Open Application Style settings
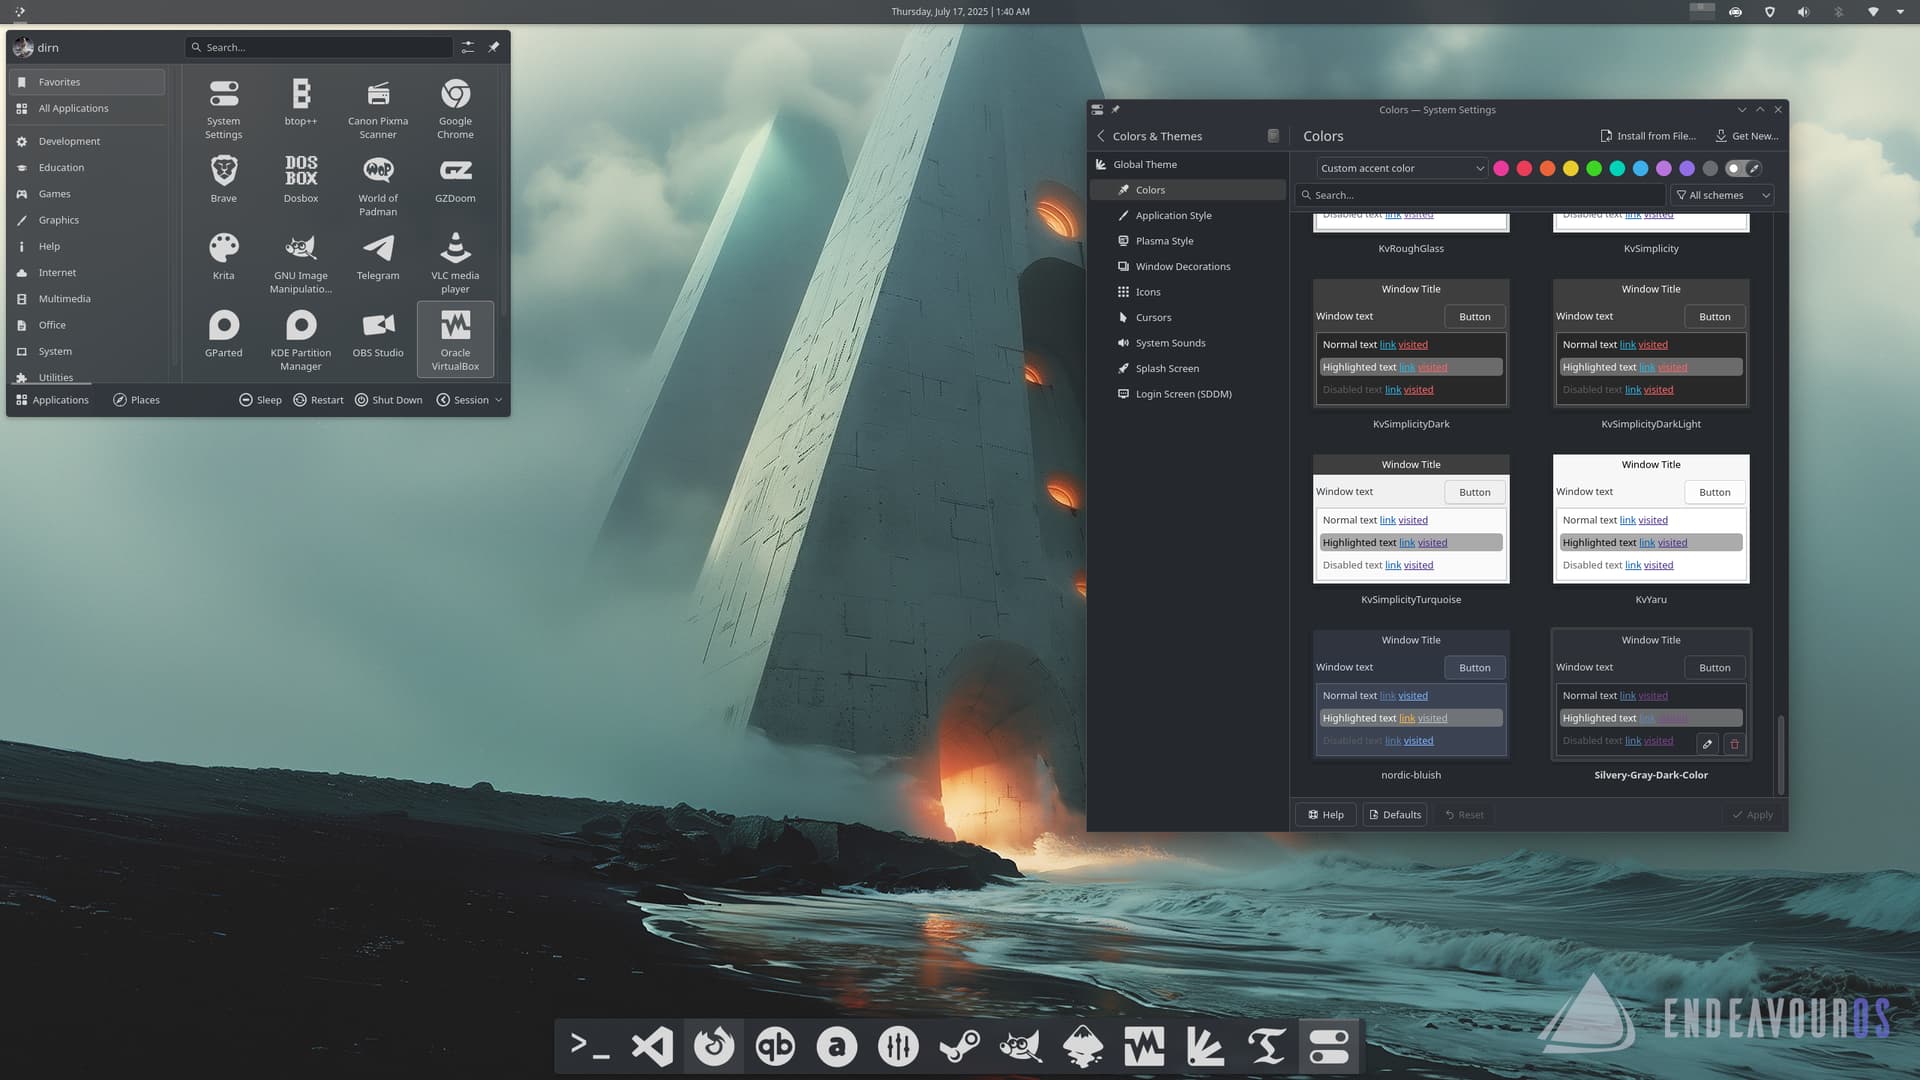The width and height of the screenshot is (1920, 1080). [x=1187, y=215]
